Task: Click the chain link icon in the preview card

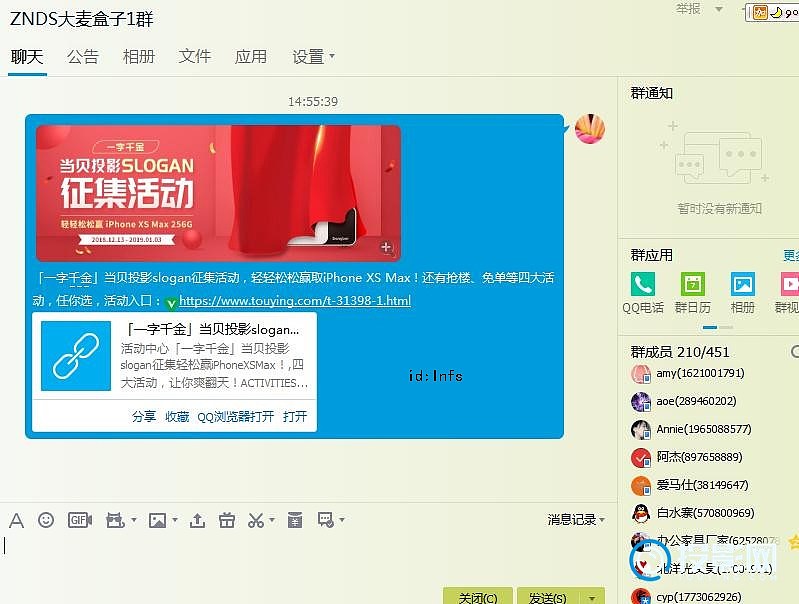Action: [x=76, y=356]
